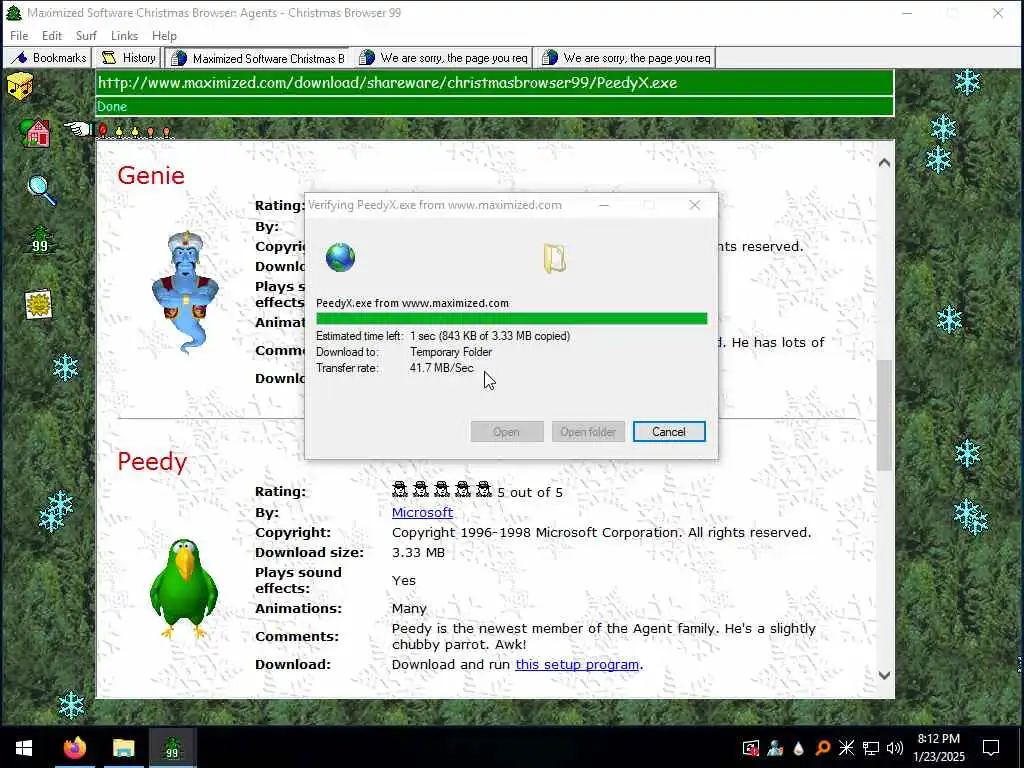The height and width of the screenshot is (768, 1024).
Task: Click the '3.33 MB' download size value
Action: tap(418, 552)
